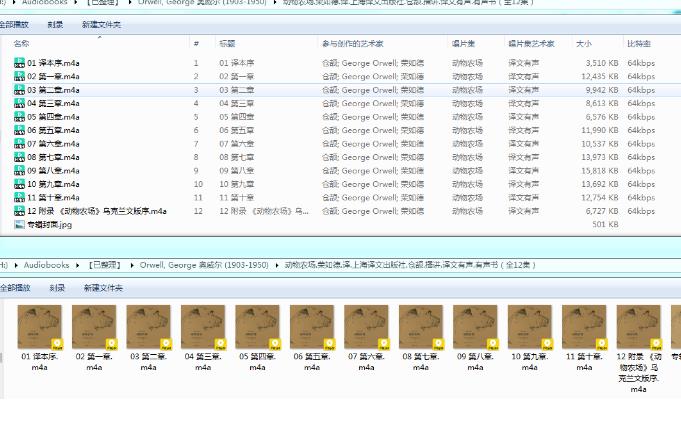The width and height of the screenshot is (681, 424).
Task: Open the cover thumbnail labeled 12 附录 乌克兰文版序
Action: click(638, 327)
